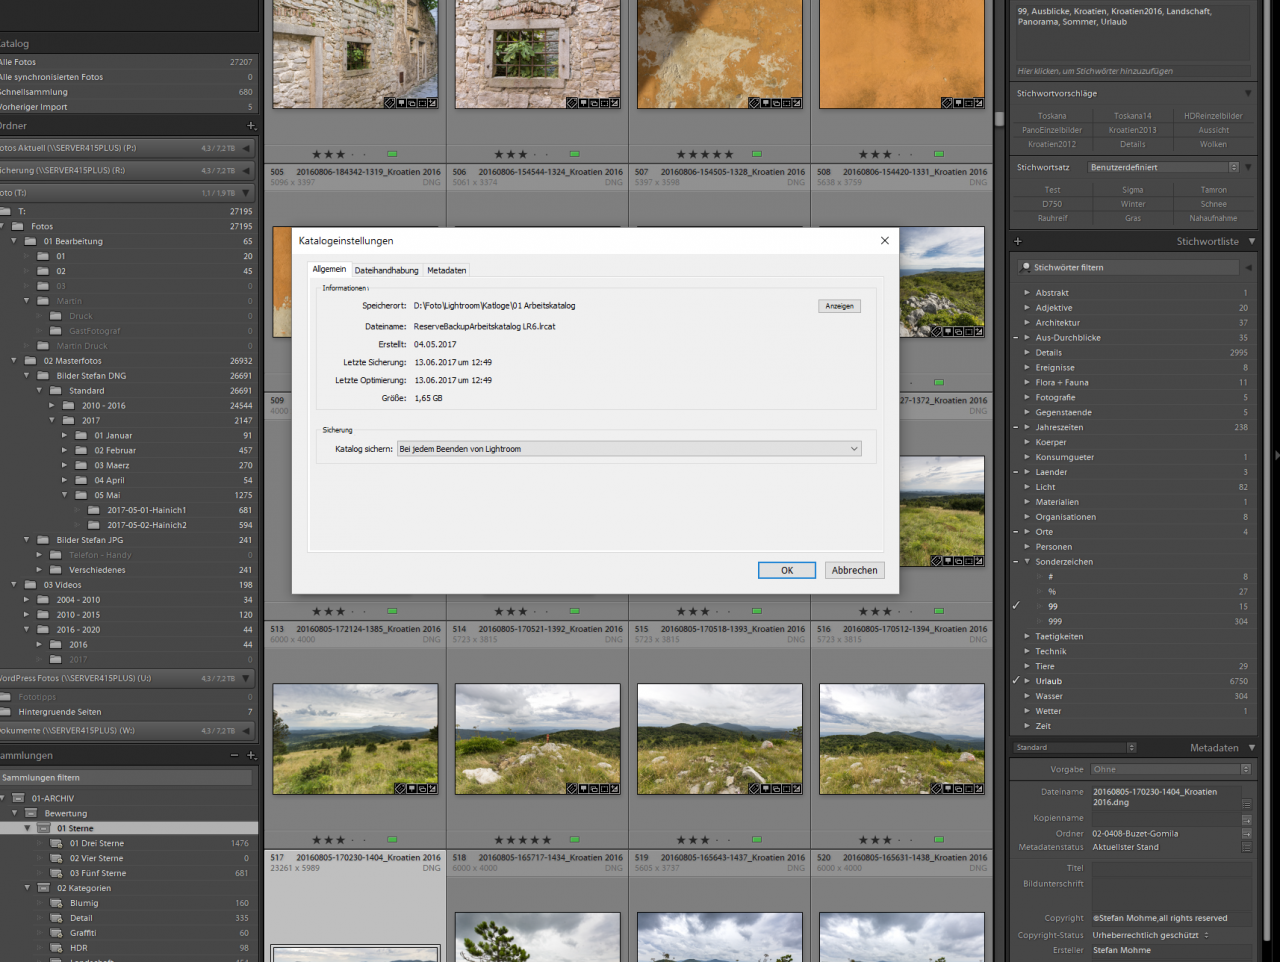
Task: Click the first badge icon on photo 517 thumbnail
Action: (400, 789)
